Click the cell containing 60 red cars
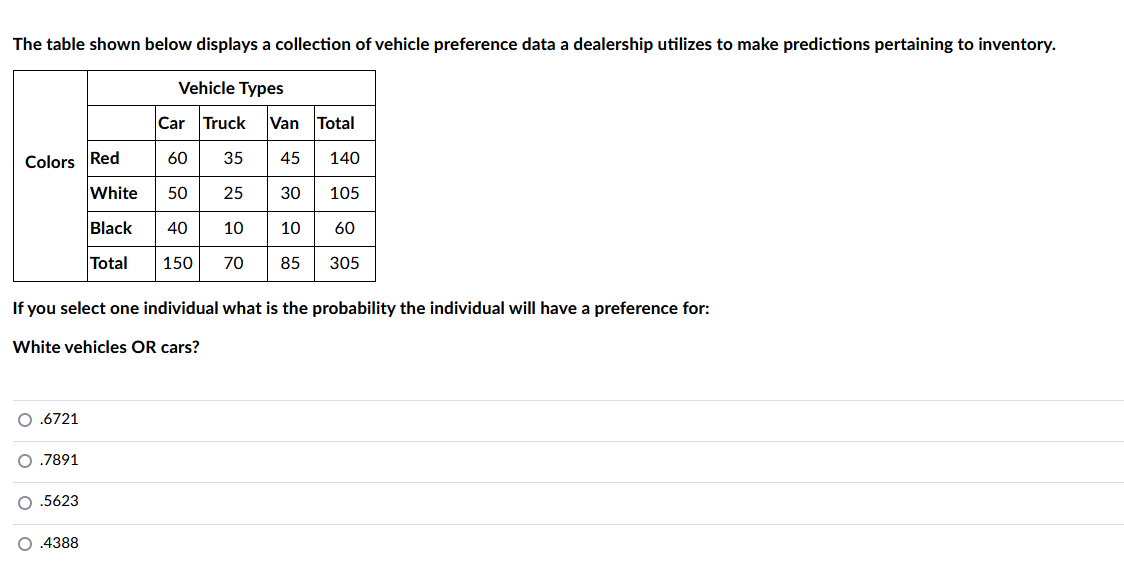 pos(177,158)
